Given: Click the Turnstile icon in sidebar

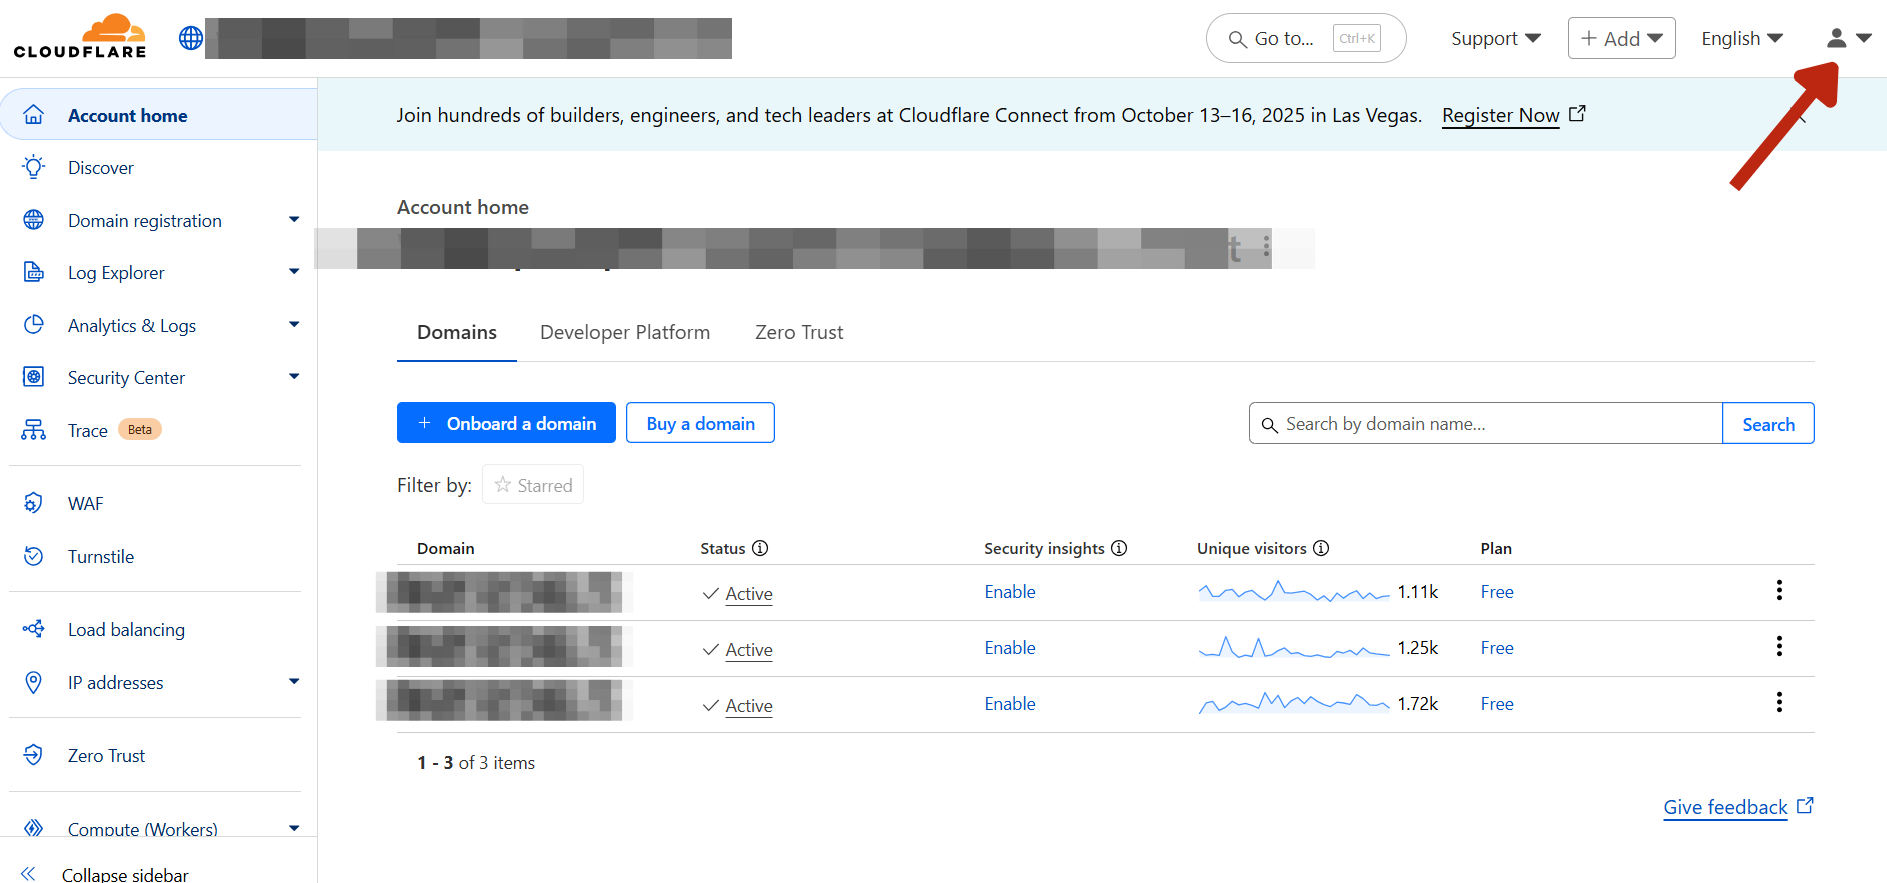Looking at the screenshot, I should pos(34,556).
